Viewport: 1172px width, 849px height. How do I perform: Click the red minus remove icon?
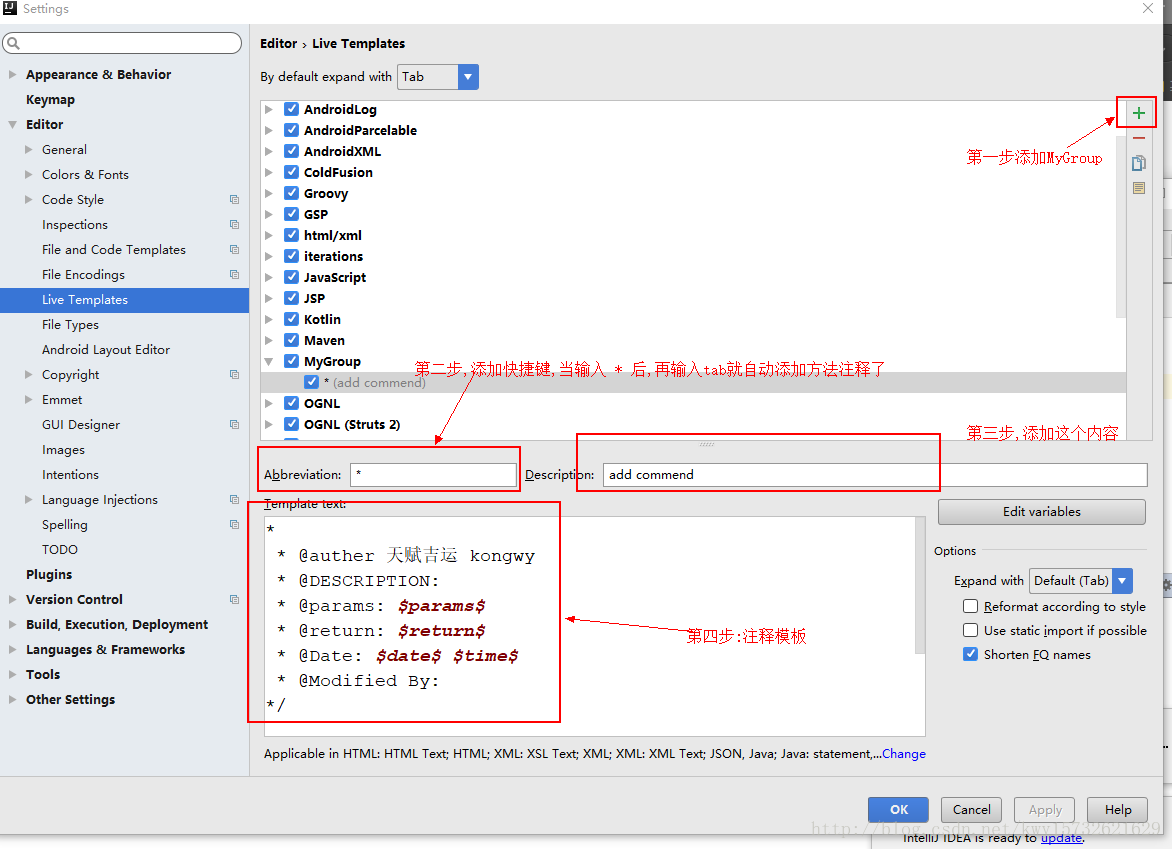pos(1138,138)
